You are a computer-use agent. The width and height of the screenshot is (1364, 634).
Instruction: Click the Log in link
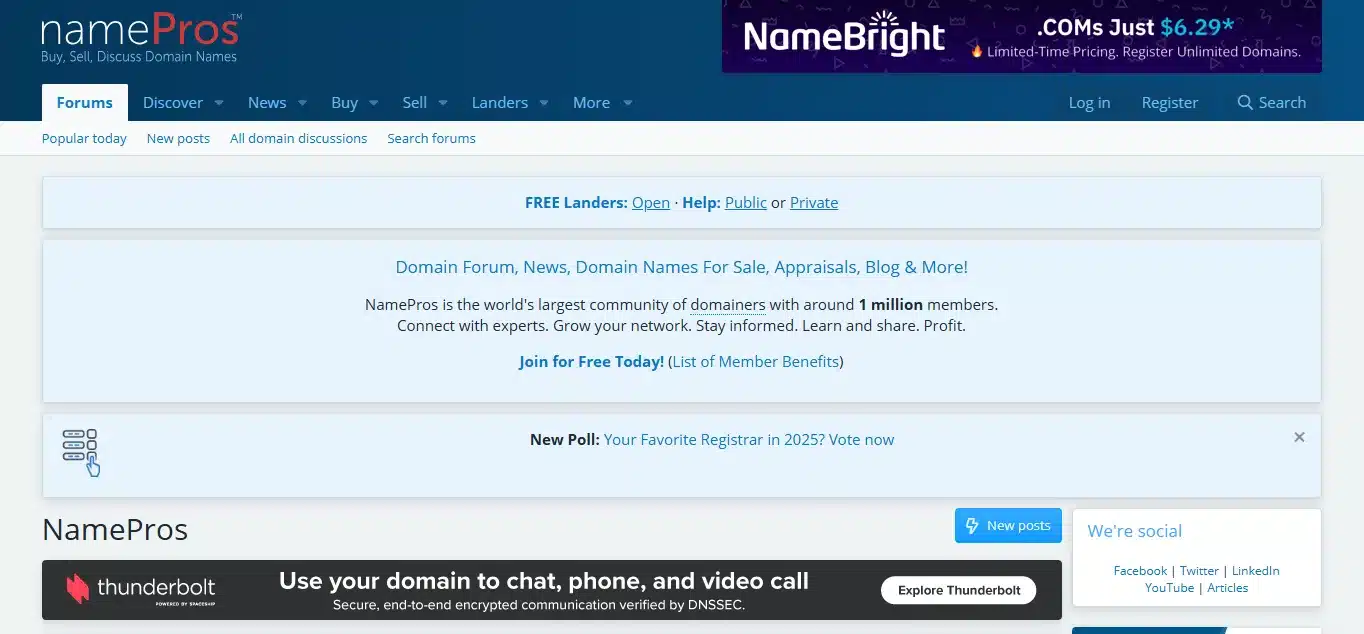pyautogui.click(x=1089, y=103)
